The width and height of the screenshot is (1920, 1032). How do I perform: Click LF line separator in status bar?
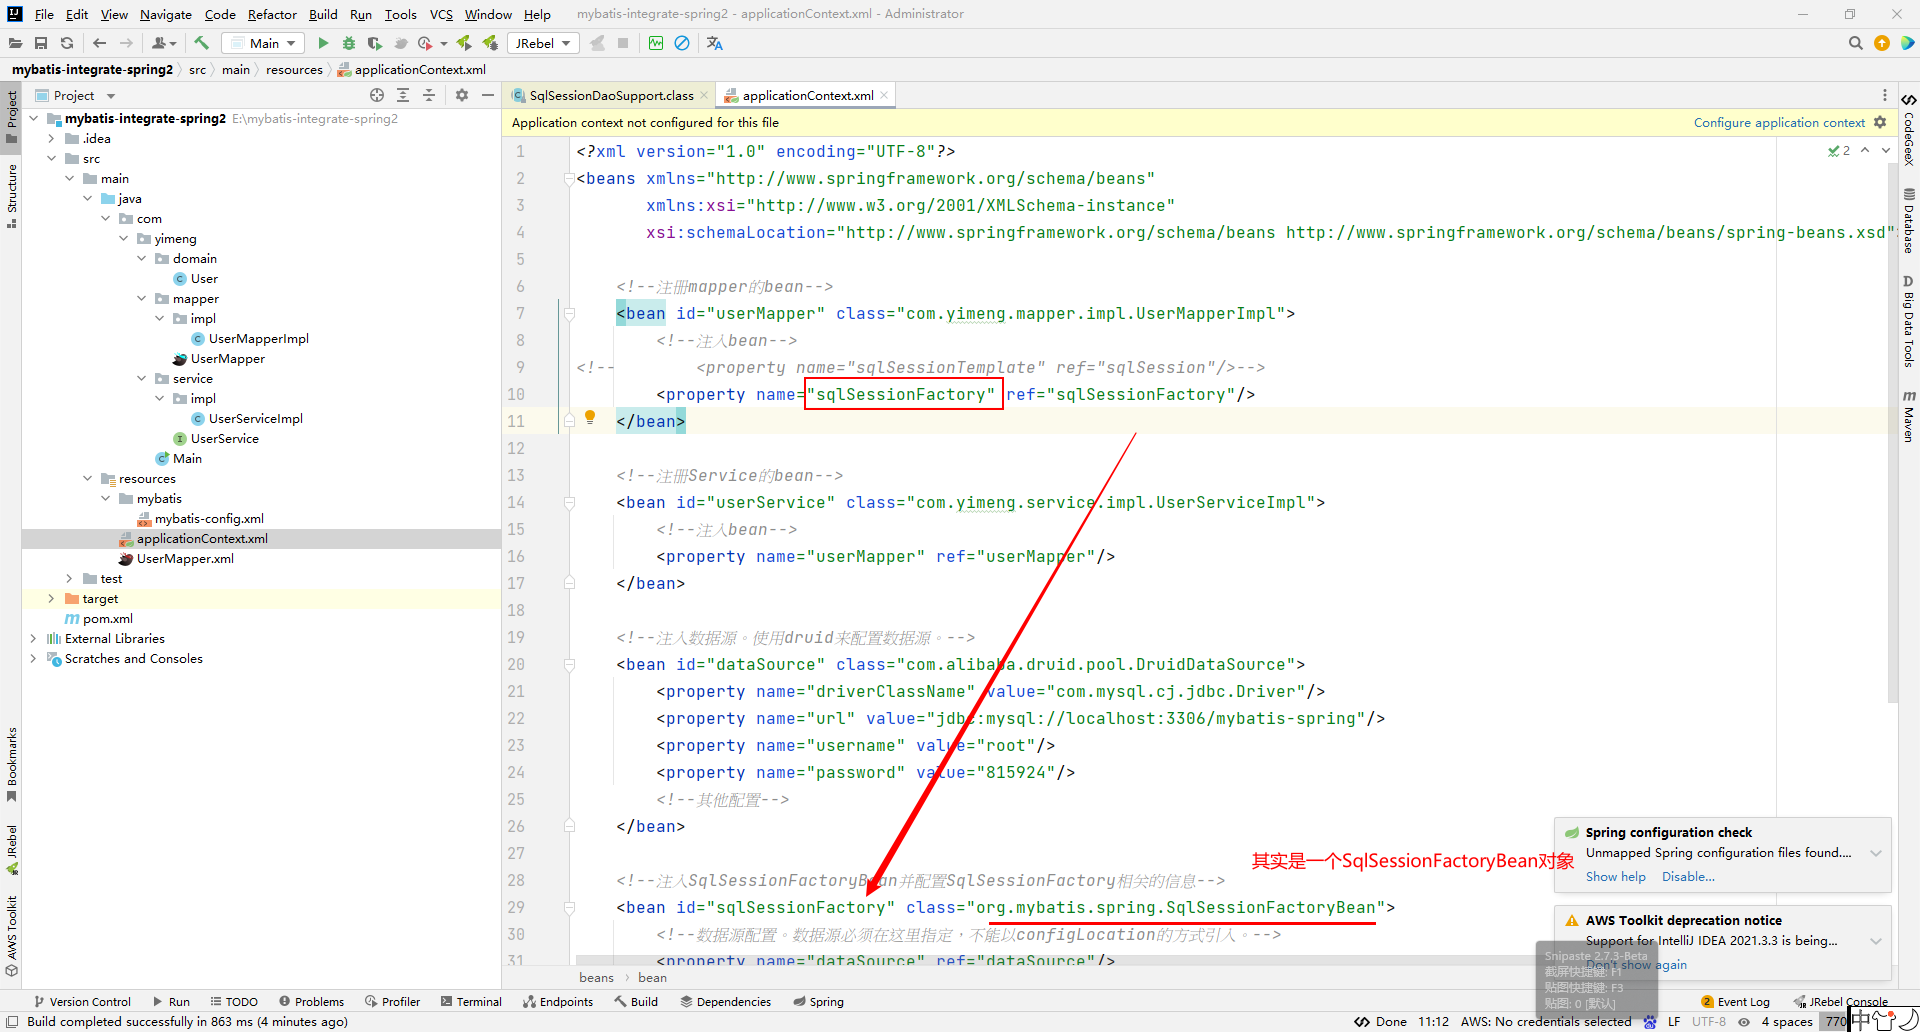(x=1674, y=1021)
